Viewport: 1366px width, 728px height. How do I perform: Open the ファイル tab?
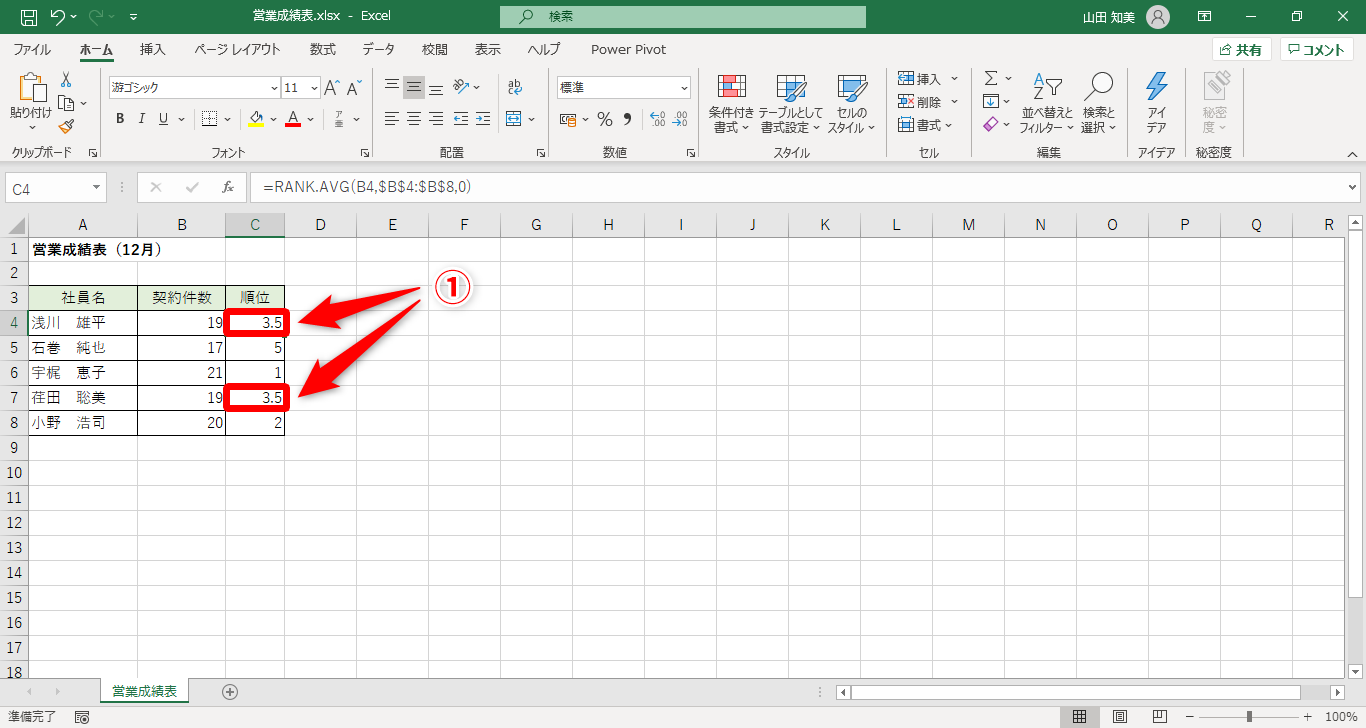(32, 49)
